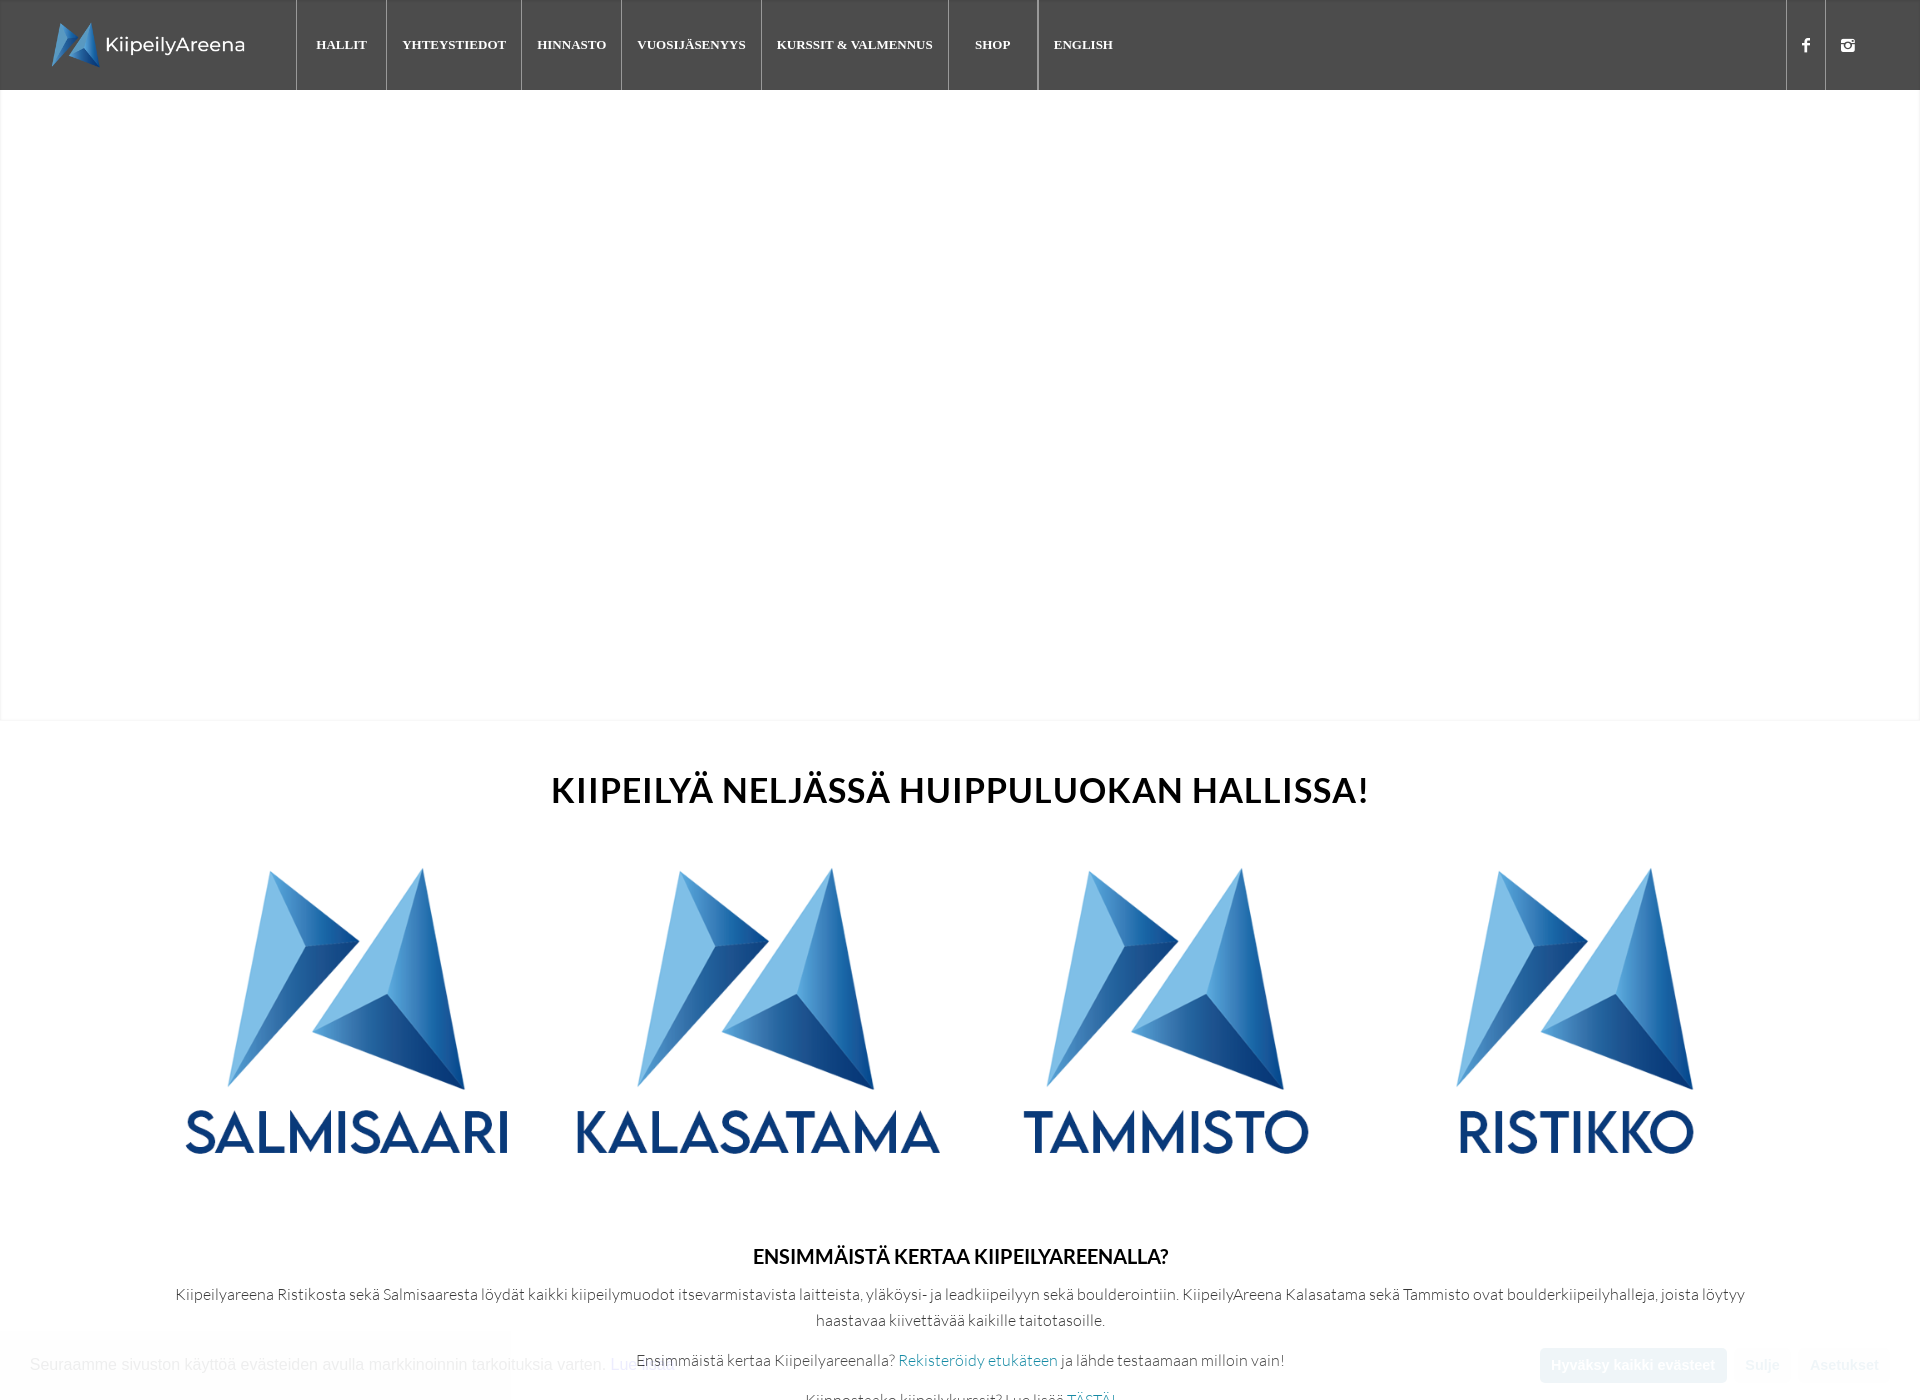Go to YHTEYSTIEDOT page
This screenshot has height=1400, width=1920.
click(x=454, y=45)
